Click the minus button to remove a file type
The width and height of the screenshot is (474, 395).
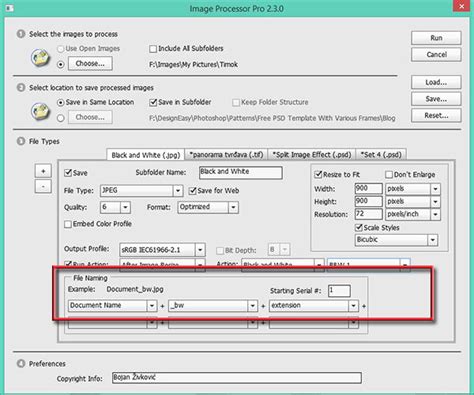click(43, 186)
